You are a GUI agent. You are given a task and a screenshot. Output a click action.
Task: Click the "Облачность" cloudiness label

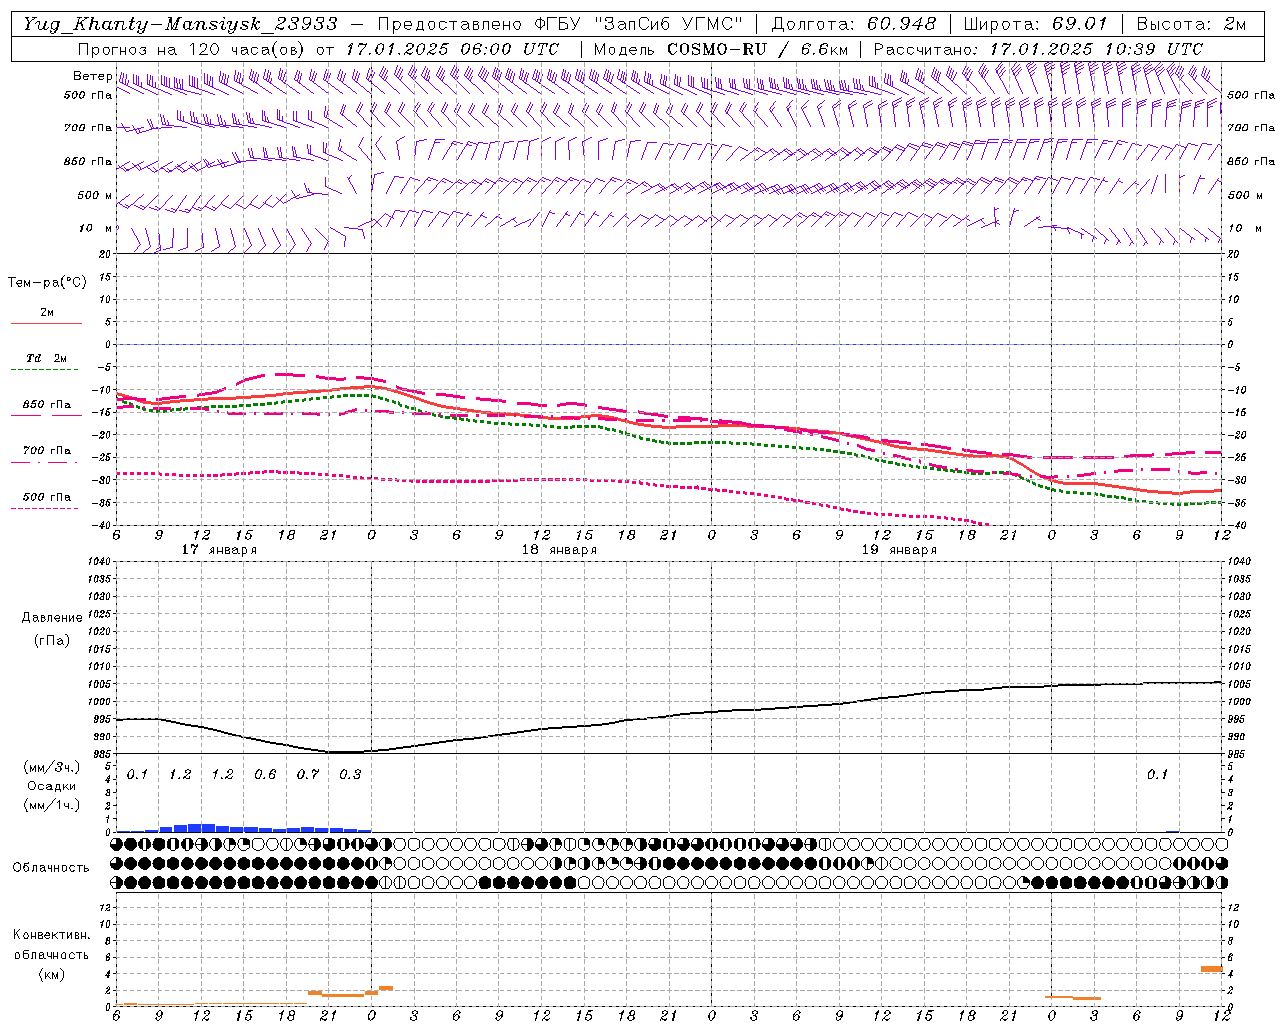click(x=51, y=867)
